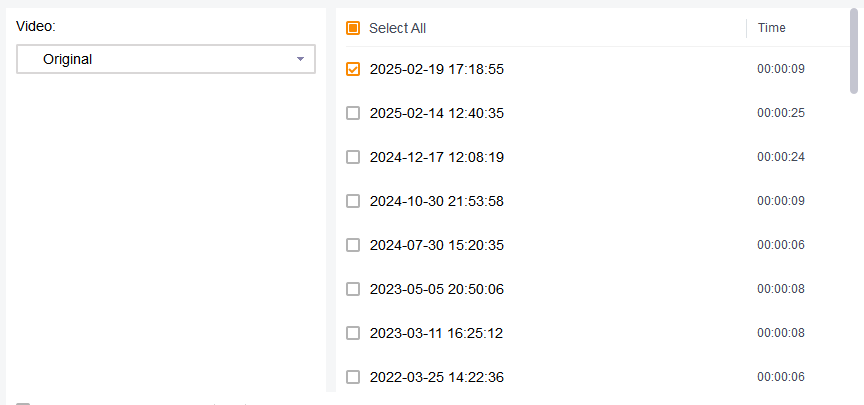Toggle the Select All checkbox
The image size is (864, 405).
coord(353,28)
